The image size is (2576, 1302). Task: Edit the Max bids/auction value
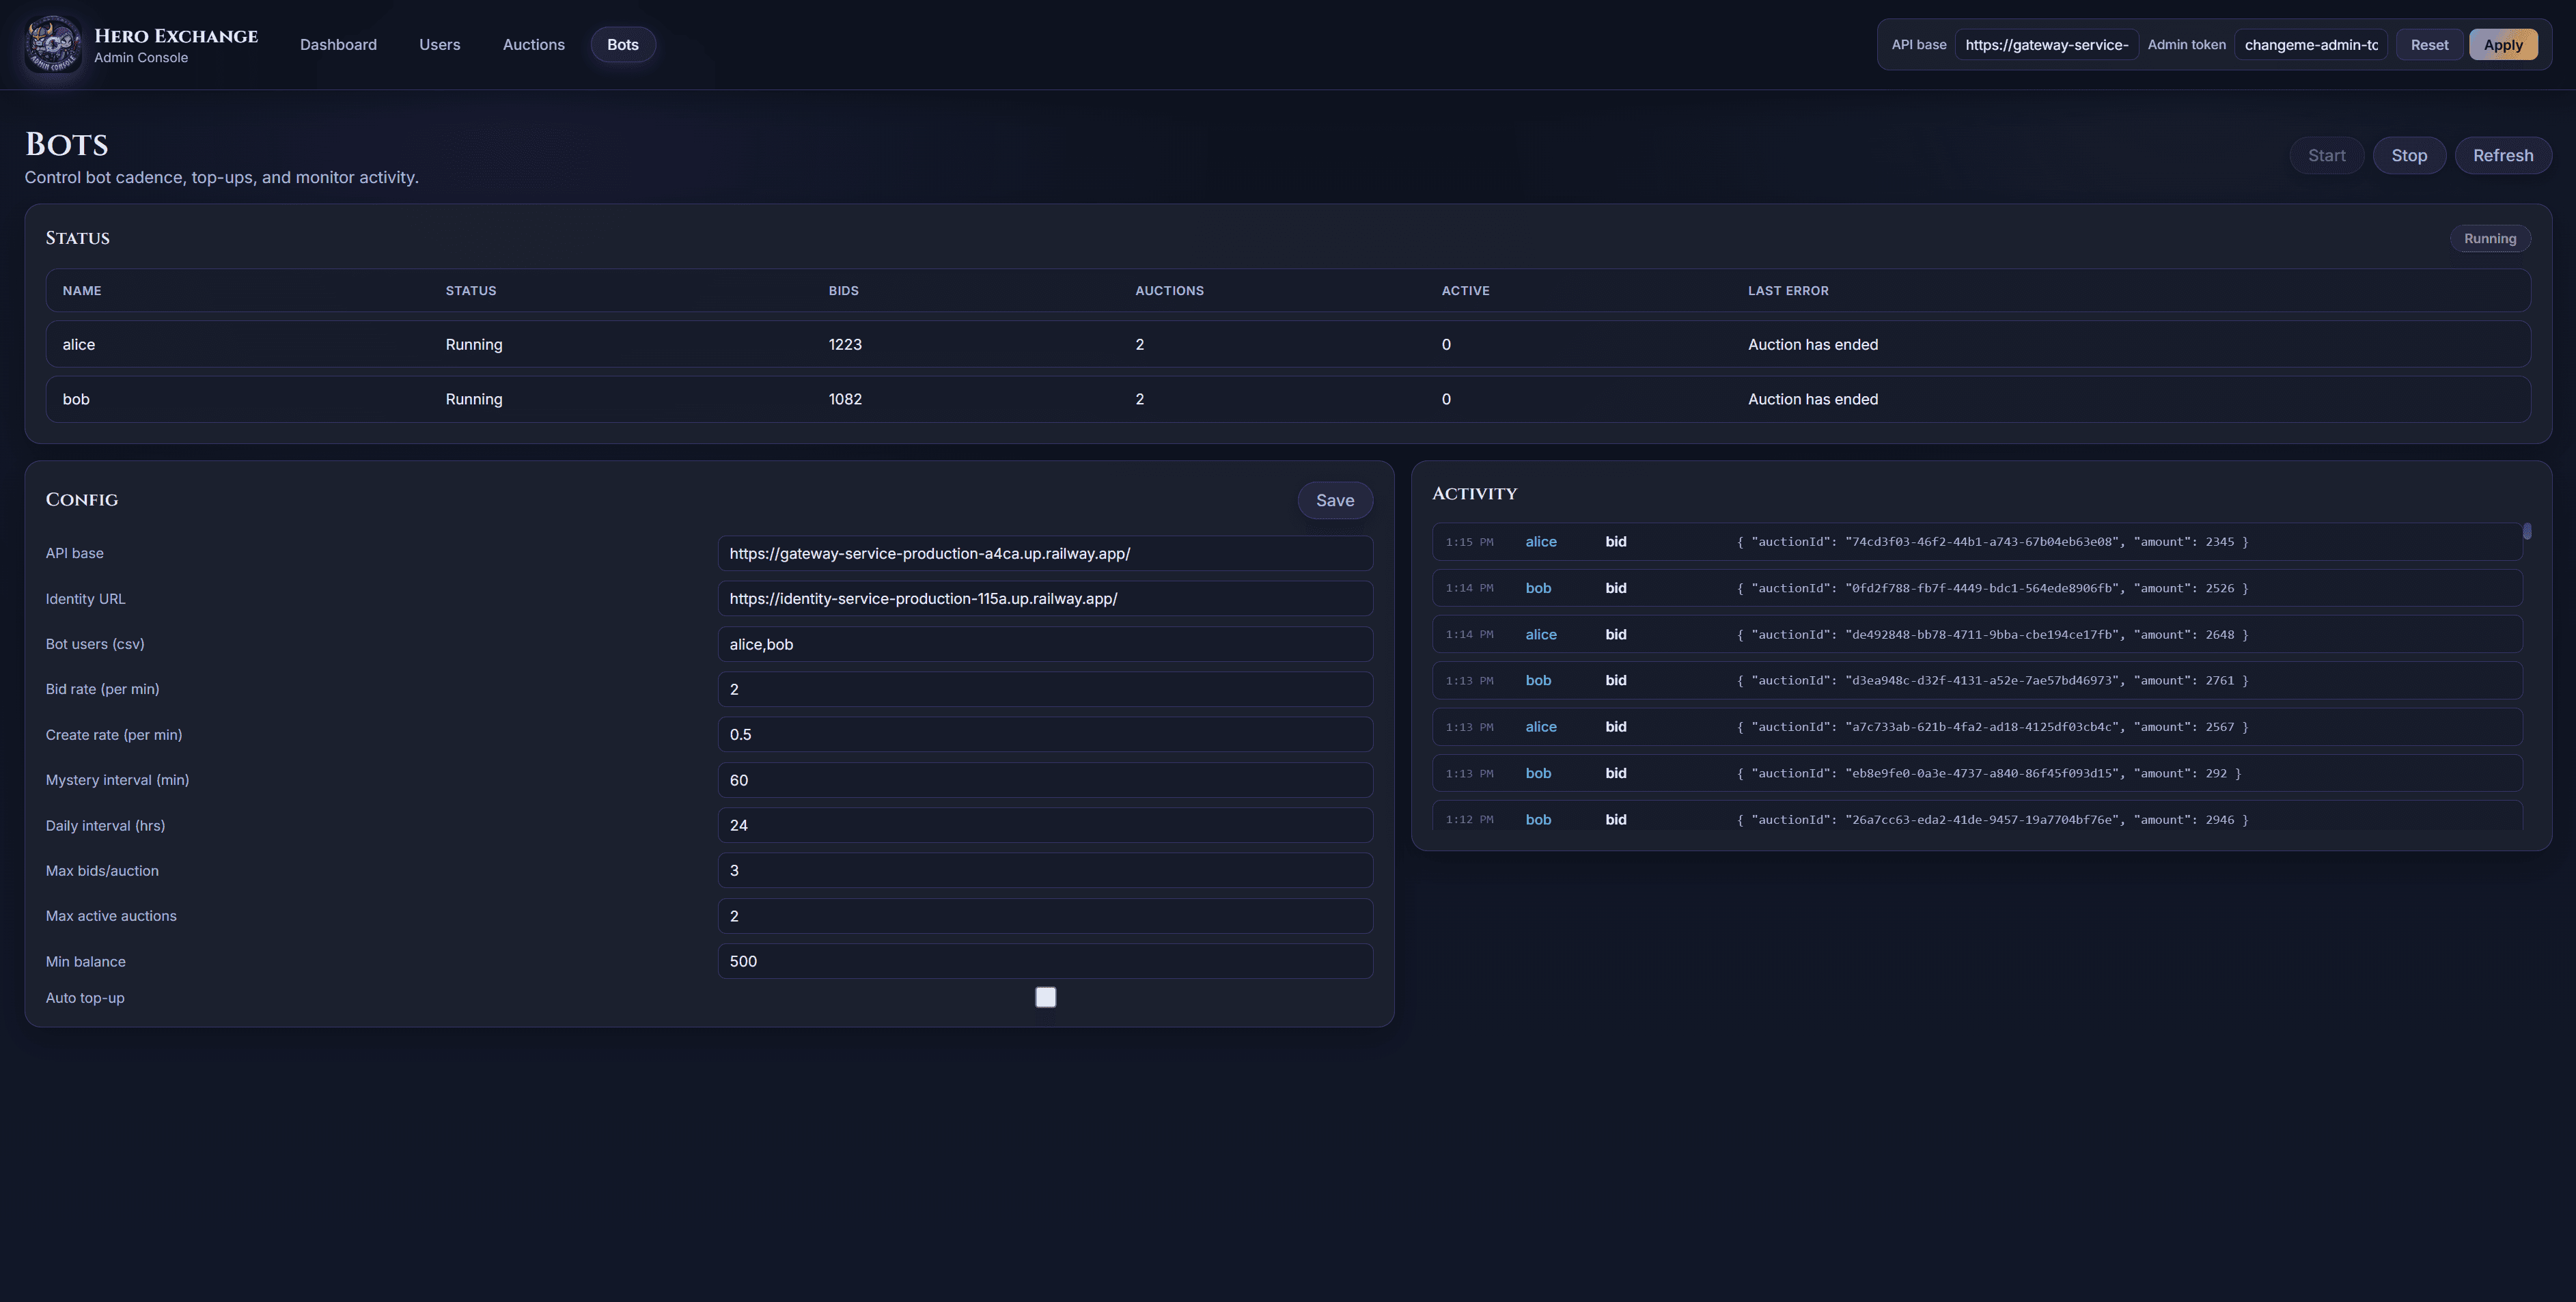click(1045, 870)
